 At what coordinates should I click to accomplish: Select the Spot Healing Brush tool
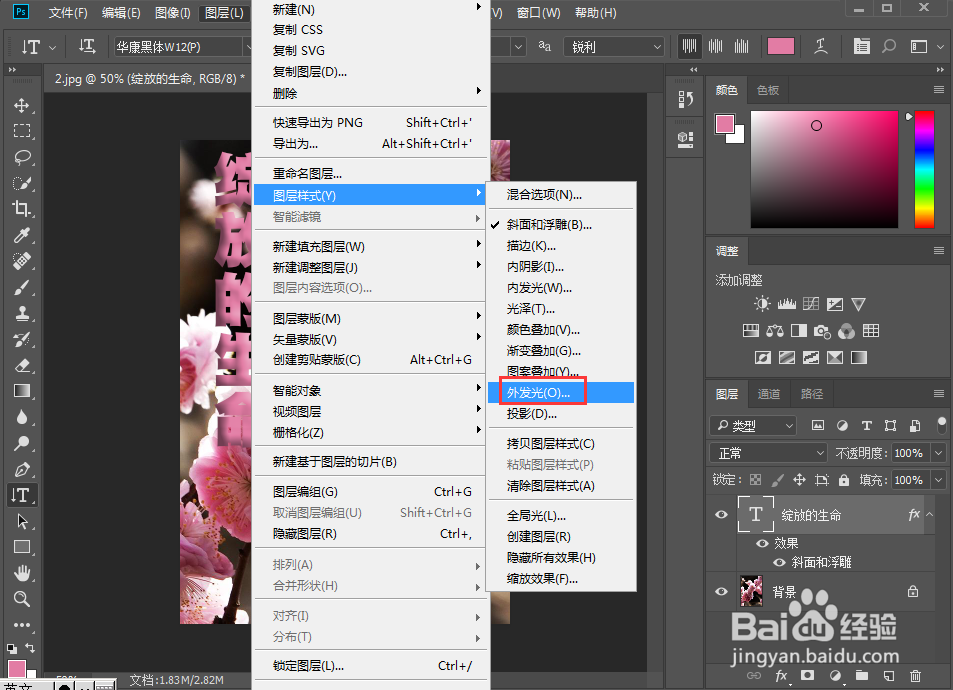22,261
